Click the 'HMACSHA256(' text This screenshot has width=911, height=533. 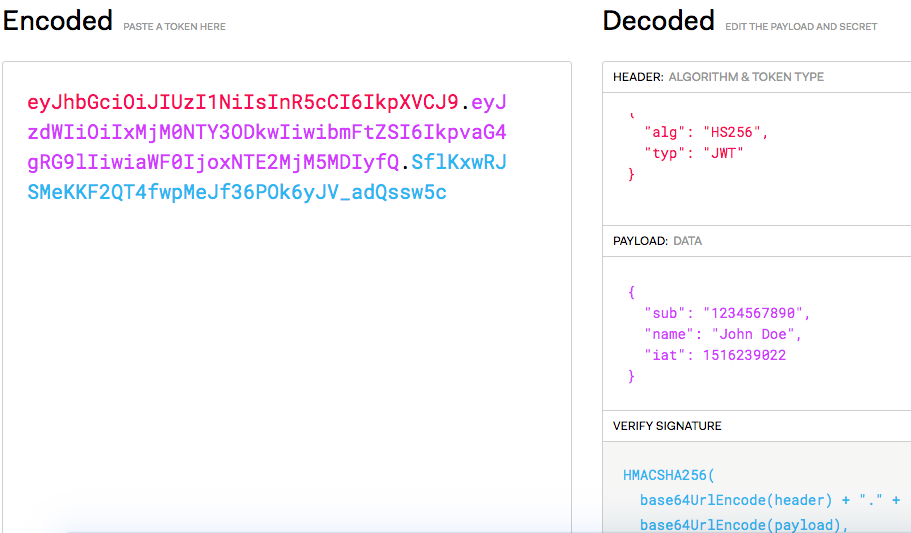pyautogui.click(x=669, y=475)
